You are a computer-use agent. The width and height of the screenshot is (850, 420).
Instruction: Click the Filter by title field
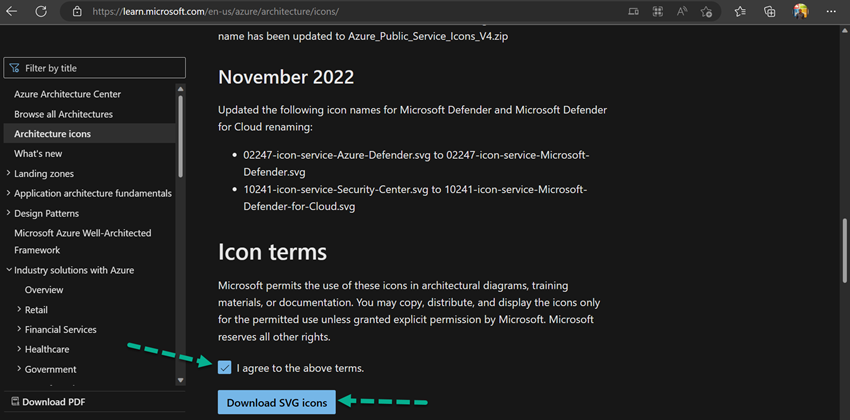(94, 68)
